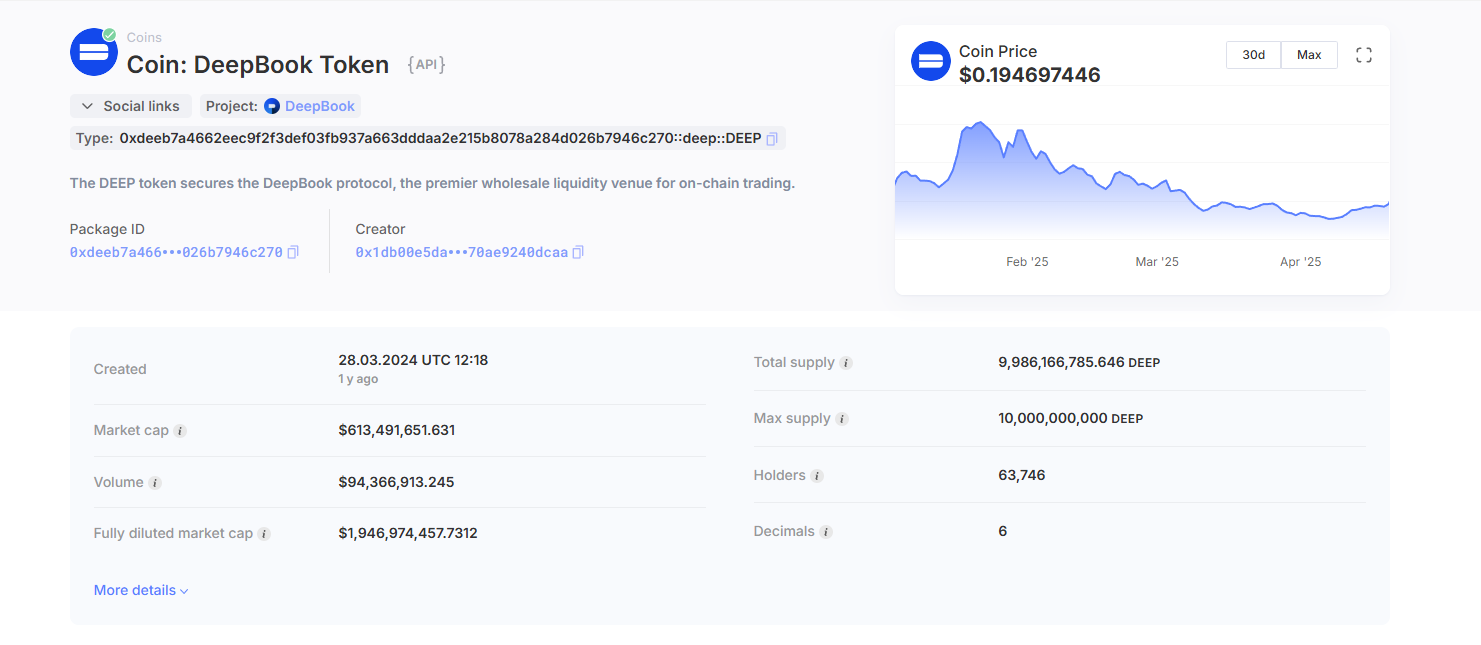Click the DEEP token description text

pos(432,184)
